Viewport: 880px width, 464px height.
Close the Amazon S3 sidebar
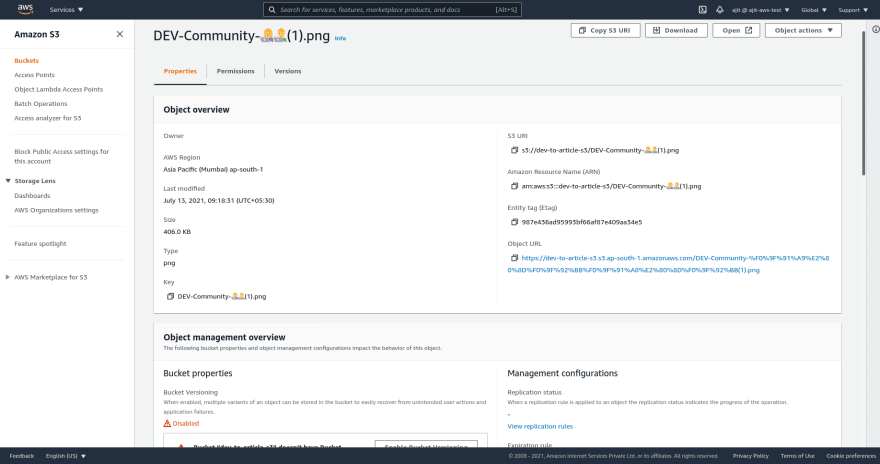120,34
